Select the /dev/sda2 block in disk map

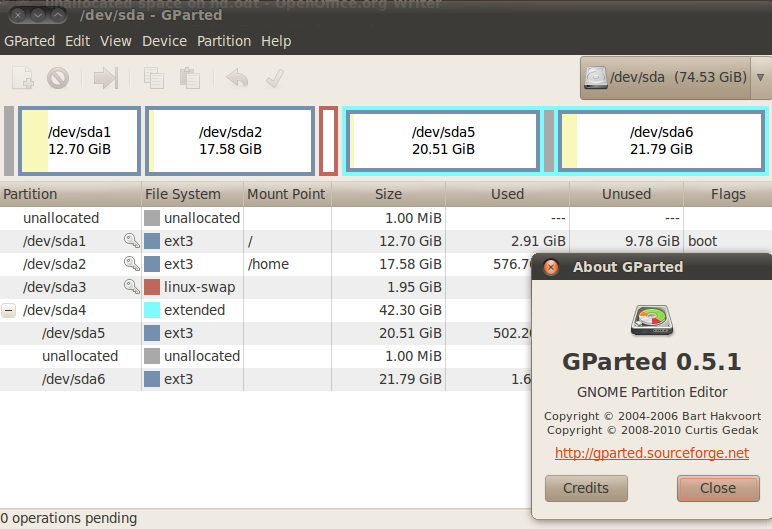pyautogui.click(x=230, y=141)
